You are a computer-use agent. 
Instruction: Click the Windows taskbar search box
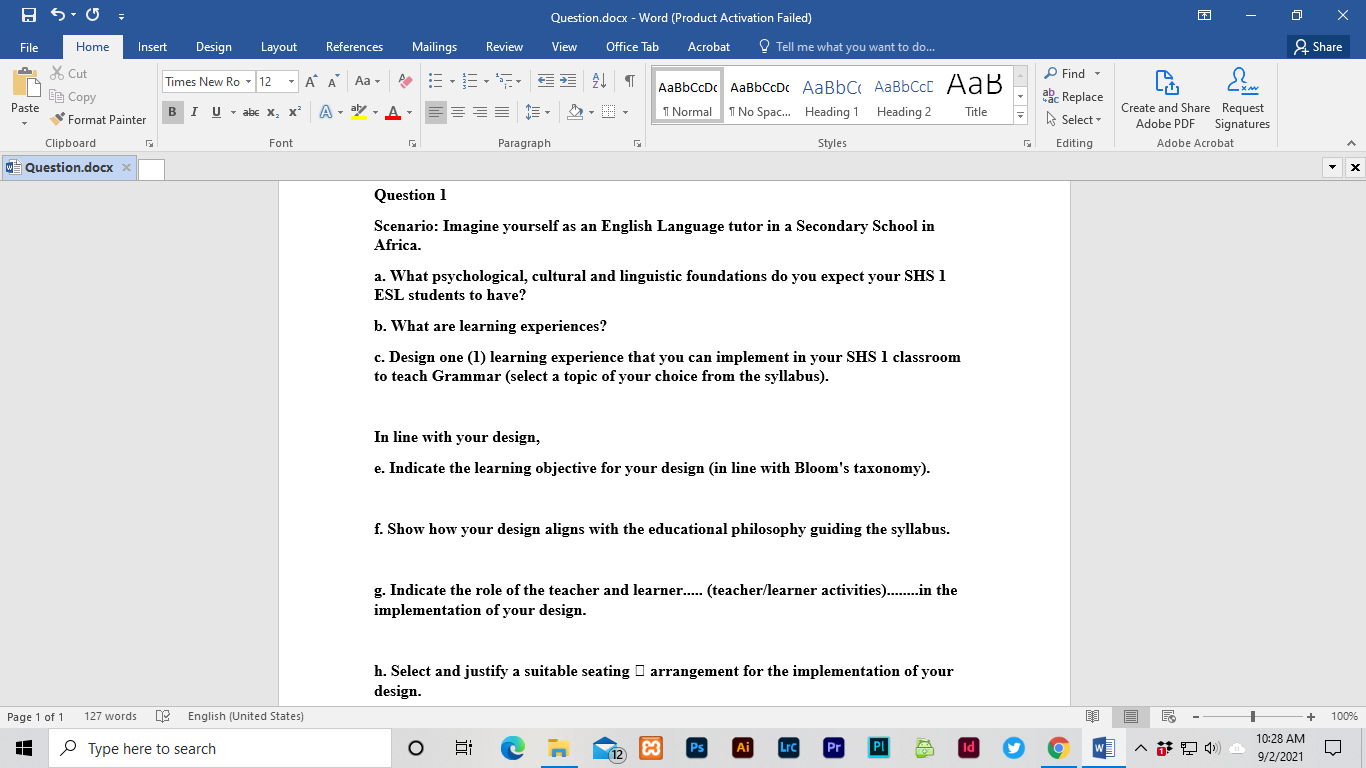tap(217, 748)
